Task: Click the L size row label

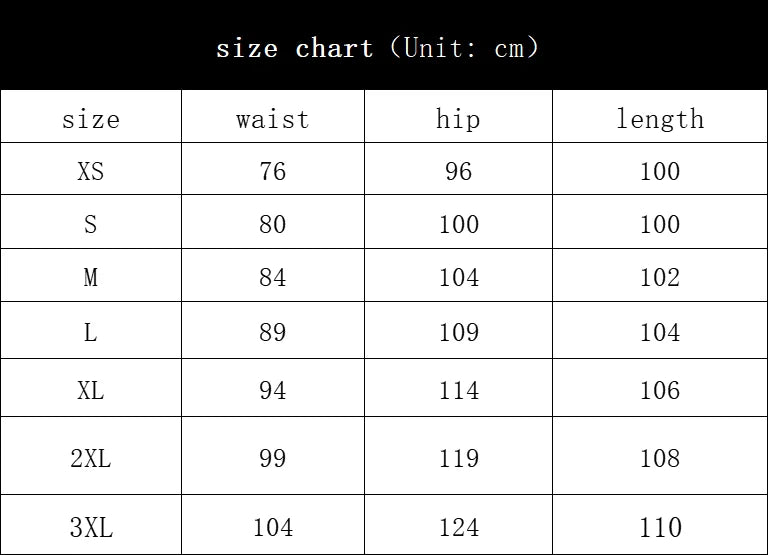Action: pyautogui.click(x=90, y=332)
